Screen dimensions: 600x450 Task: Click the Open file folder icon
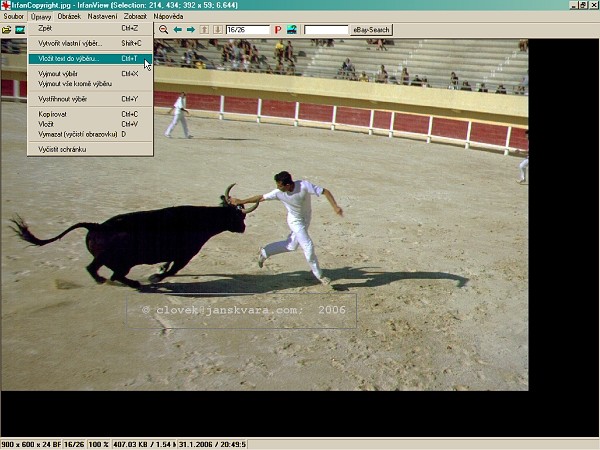pos(7,30)
